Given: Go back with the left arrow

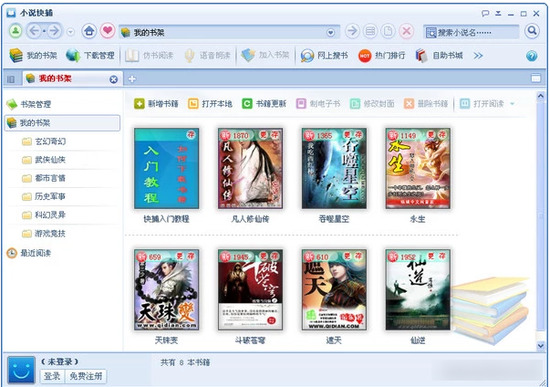Looking at the screenshot, I should [34, 31].
